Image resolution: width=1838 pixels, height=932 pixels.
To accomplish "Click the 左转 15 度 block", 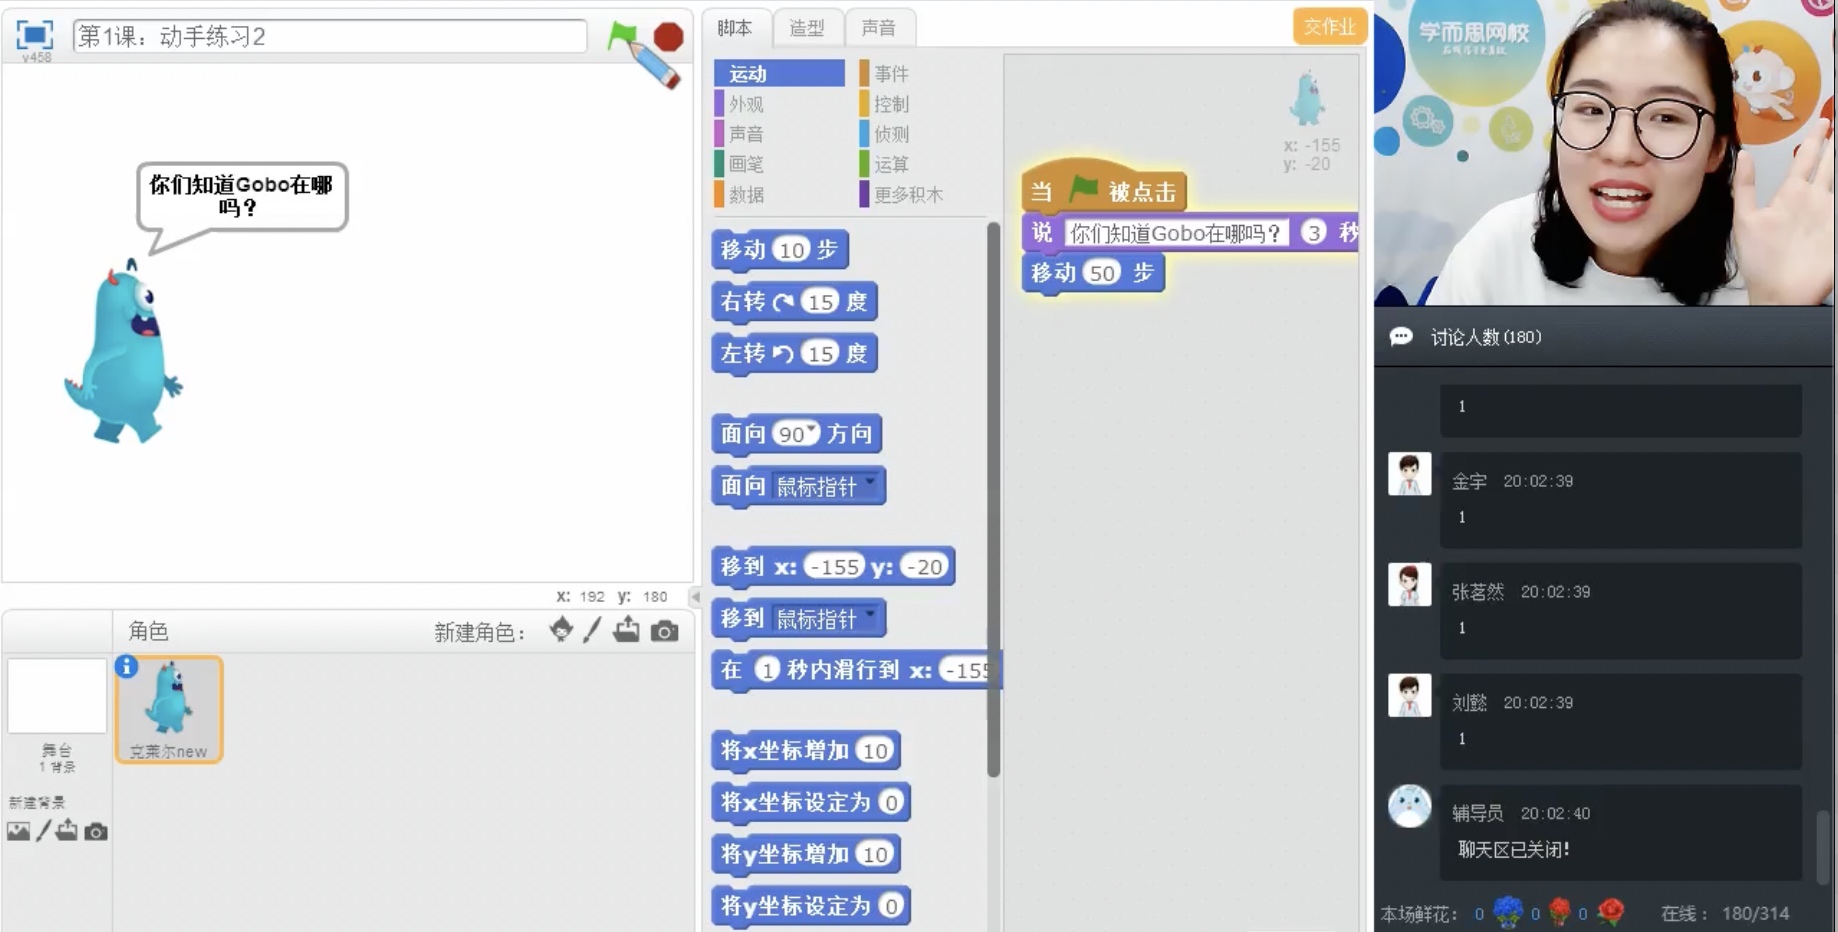I will (x=794, y=354).
